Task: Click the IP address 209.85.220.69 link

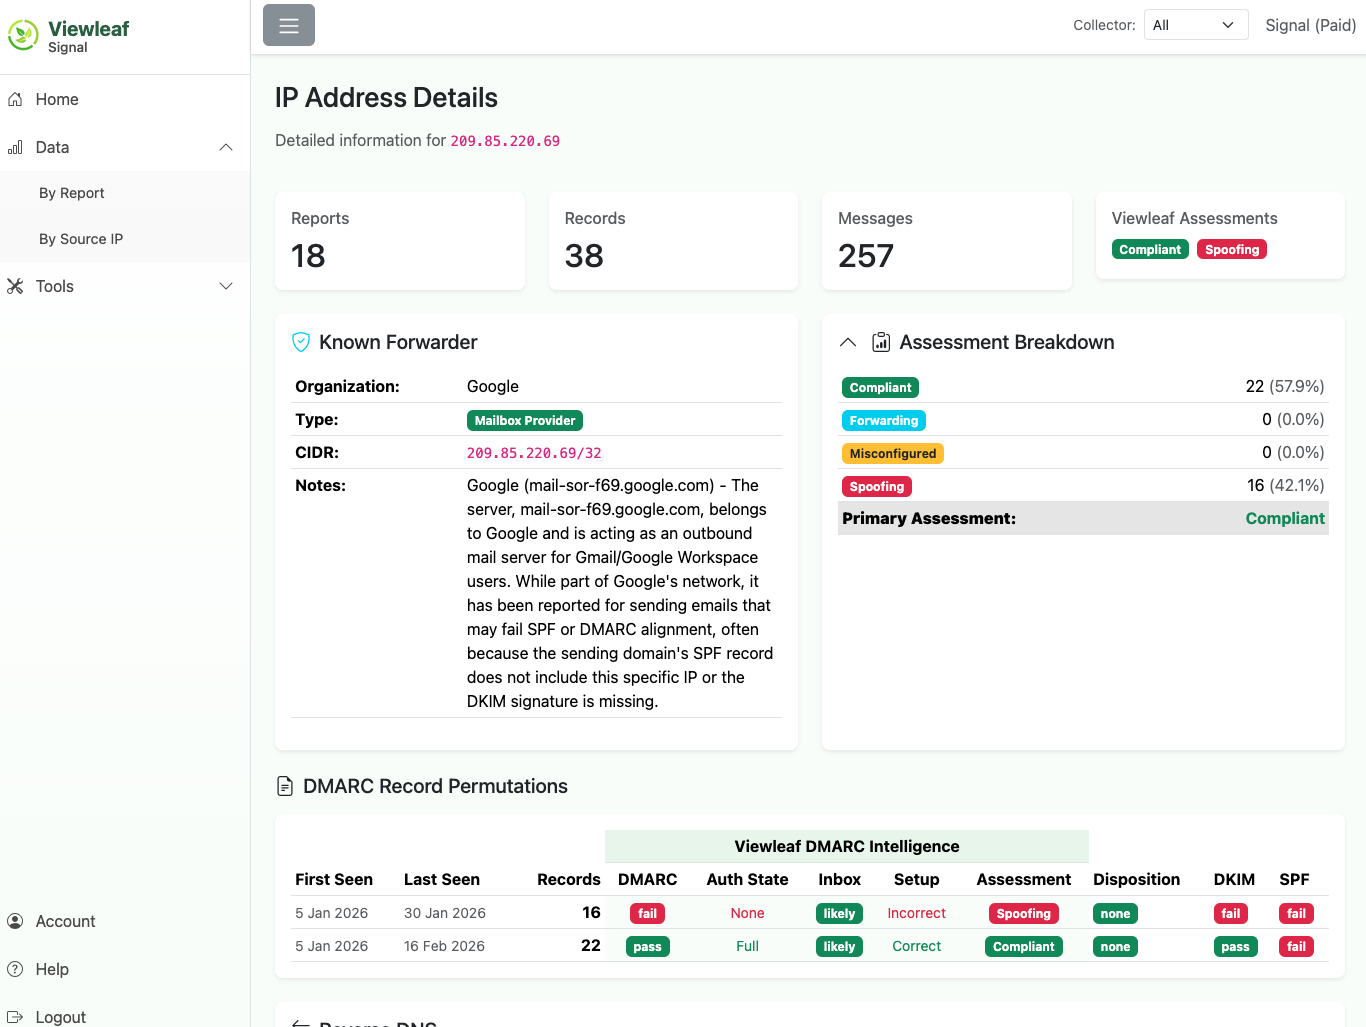Action: coord(505,140)
